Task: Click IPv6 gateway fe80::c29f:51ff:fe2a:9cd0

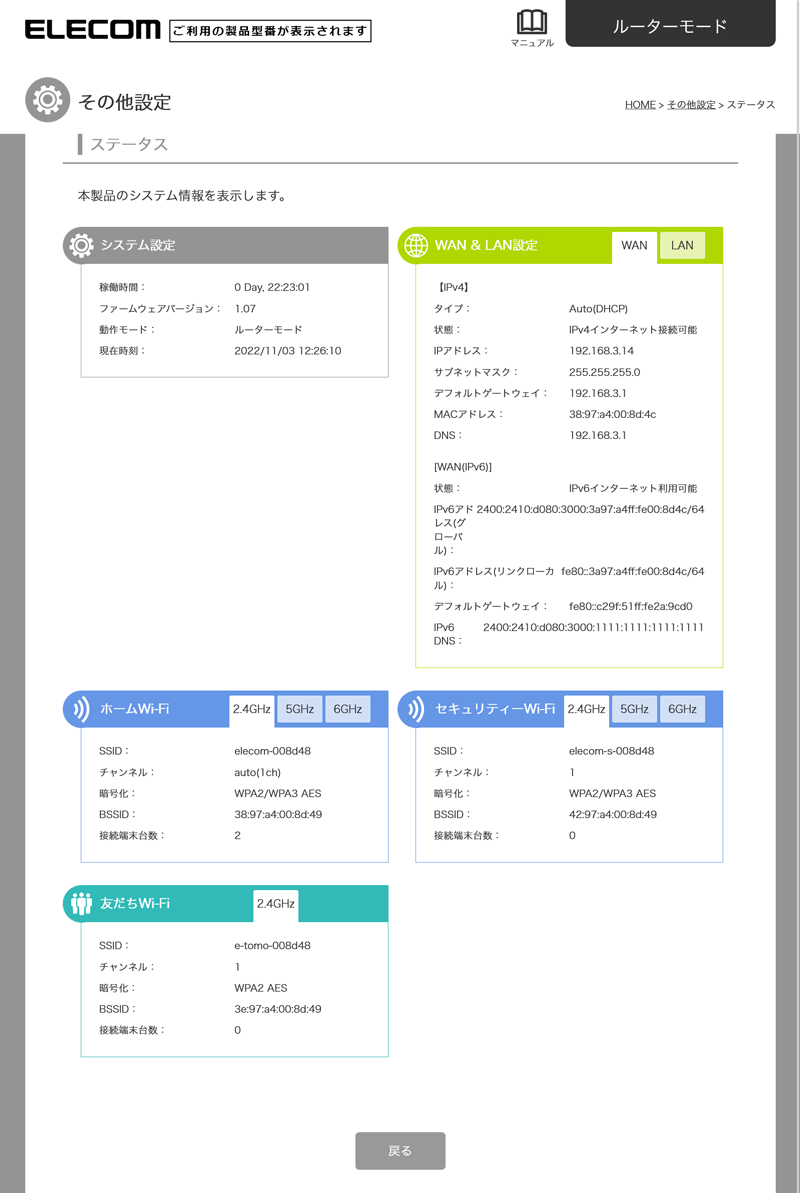Action: [631, 607]
